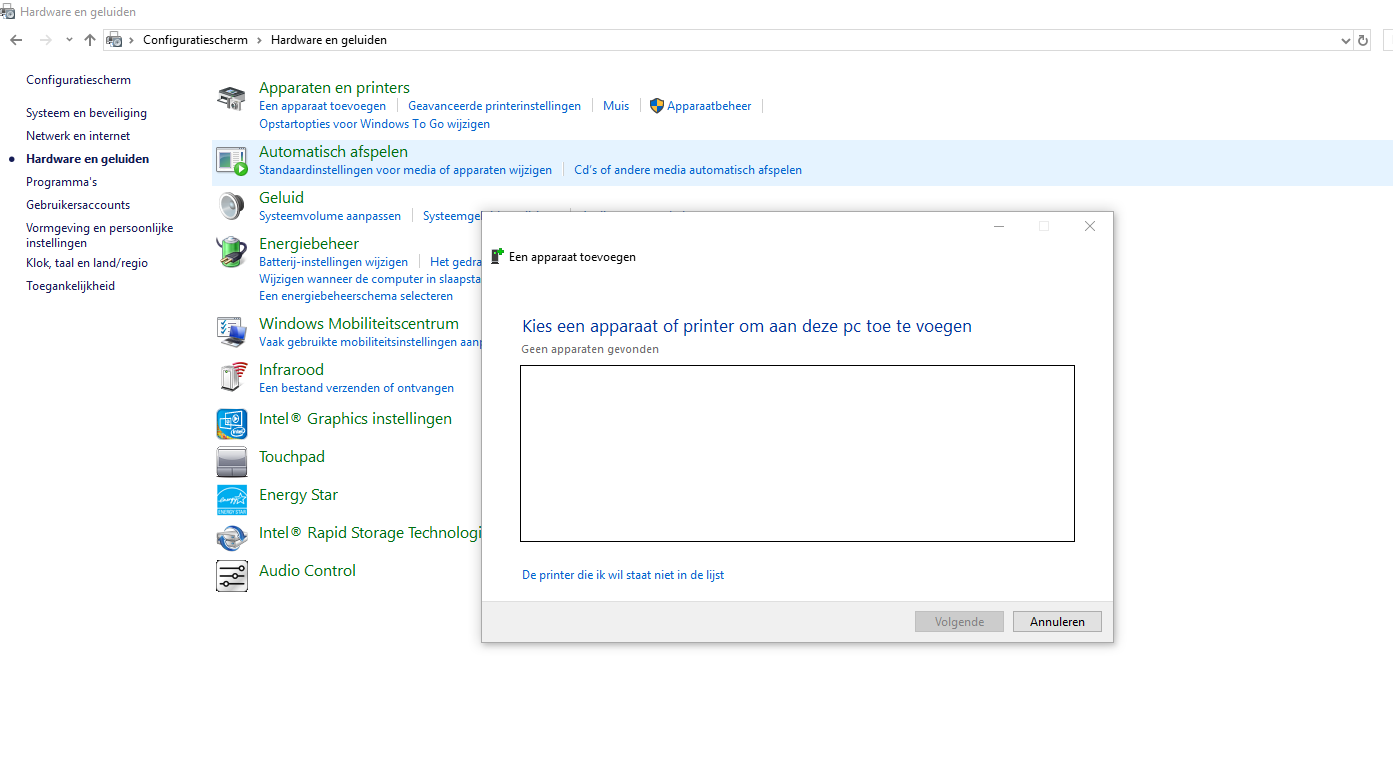Click the Annuleren button
This screenshot has height=781, width=1393.
1057,622
